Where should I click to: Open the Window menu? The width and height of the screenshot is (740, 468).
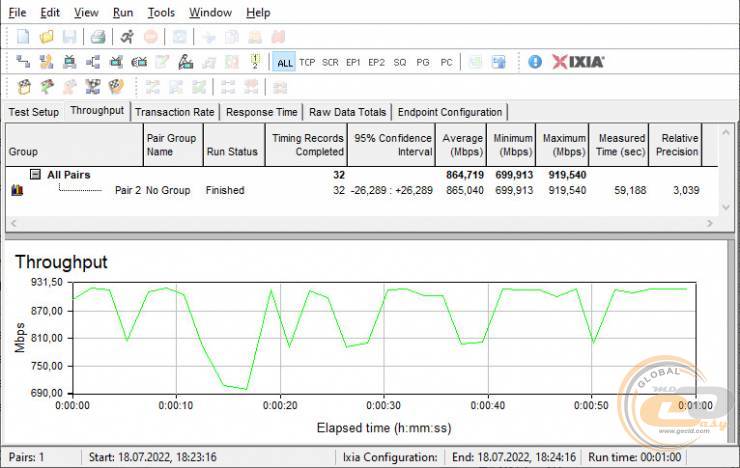pos(210,13)
